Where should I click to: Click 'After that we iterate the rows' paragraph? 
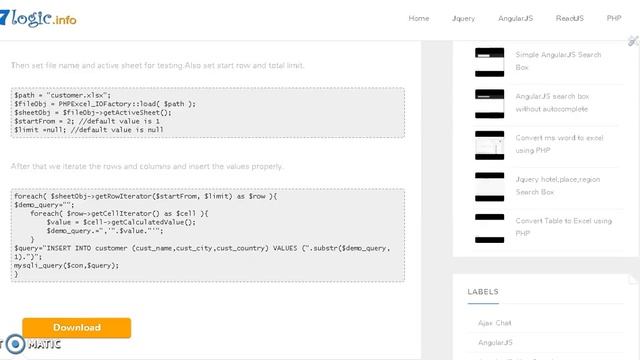click(147, 166)
